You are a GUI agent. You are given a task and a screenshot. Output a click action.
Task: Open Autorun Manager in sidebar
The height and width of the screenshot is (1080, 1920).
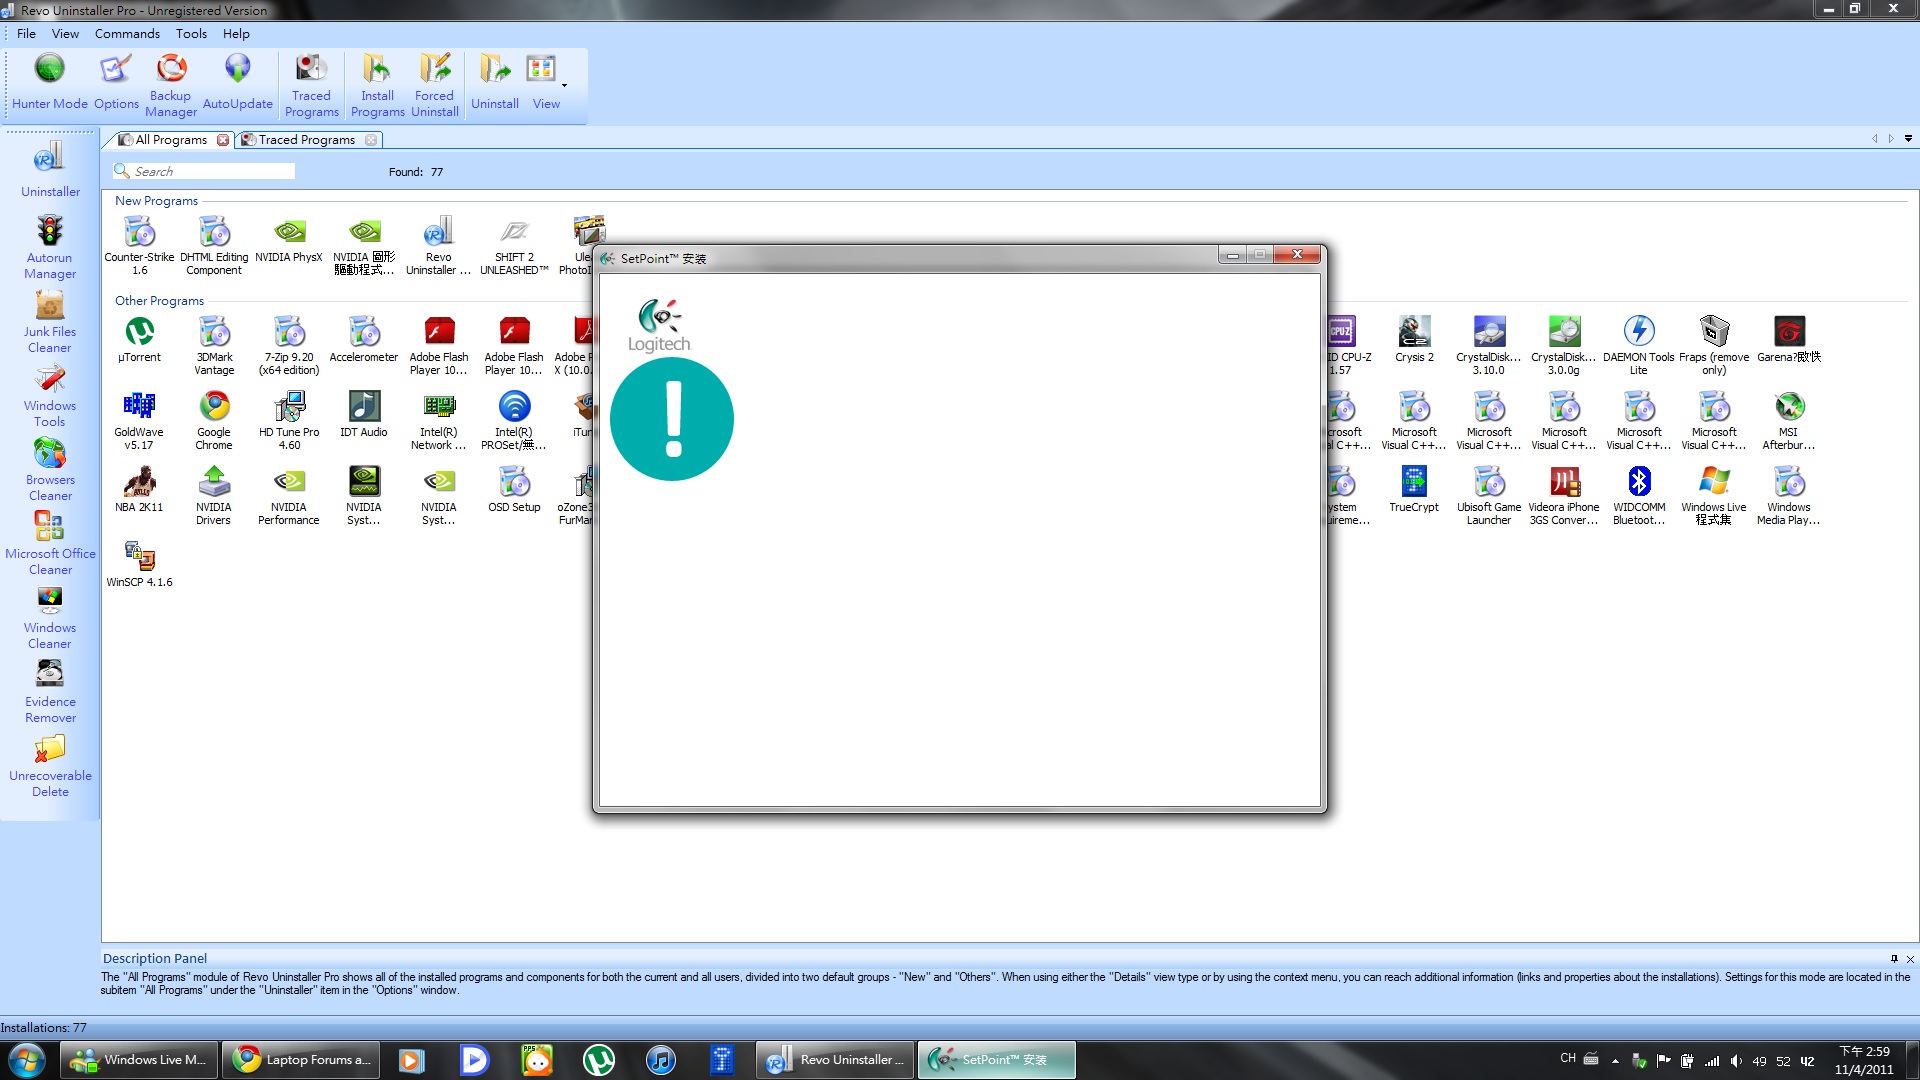[50, 248]
